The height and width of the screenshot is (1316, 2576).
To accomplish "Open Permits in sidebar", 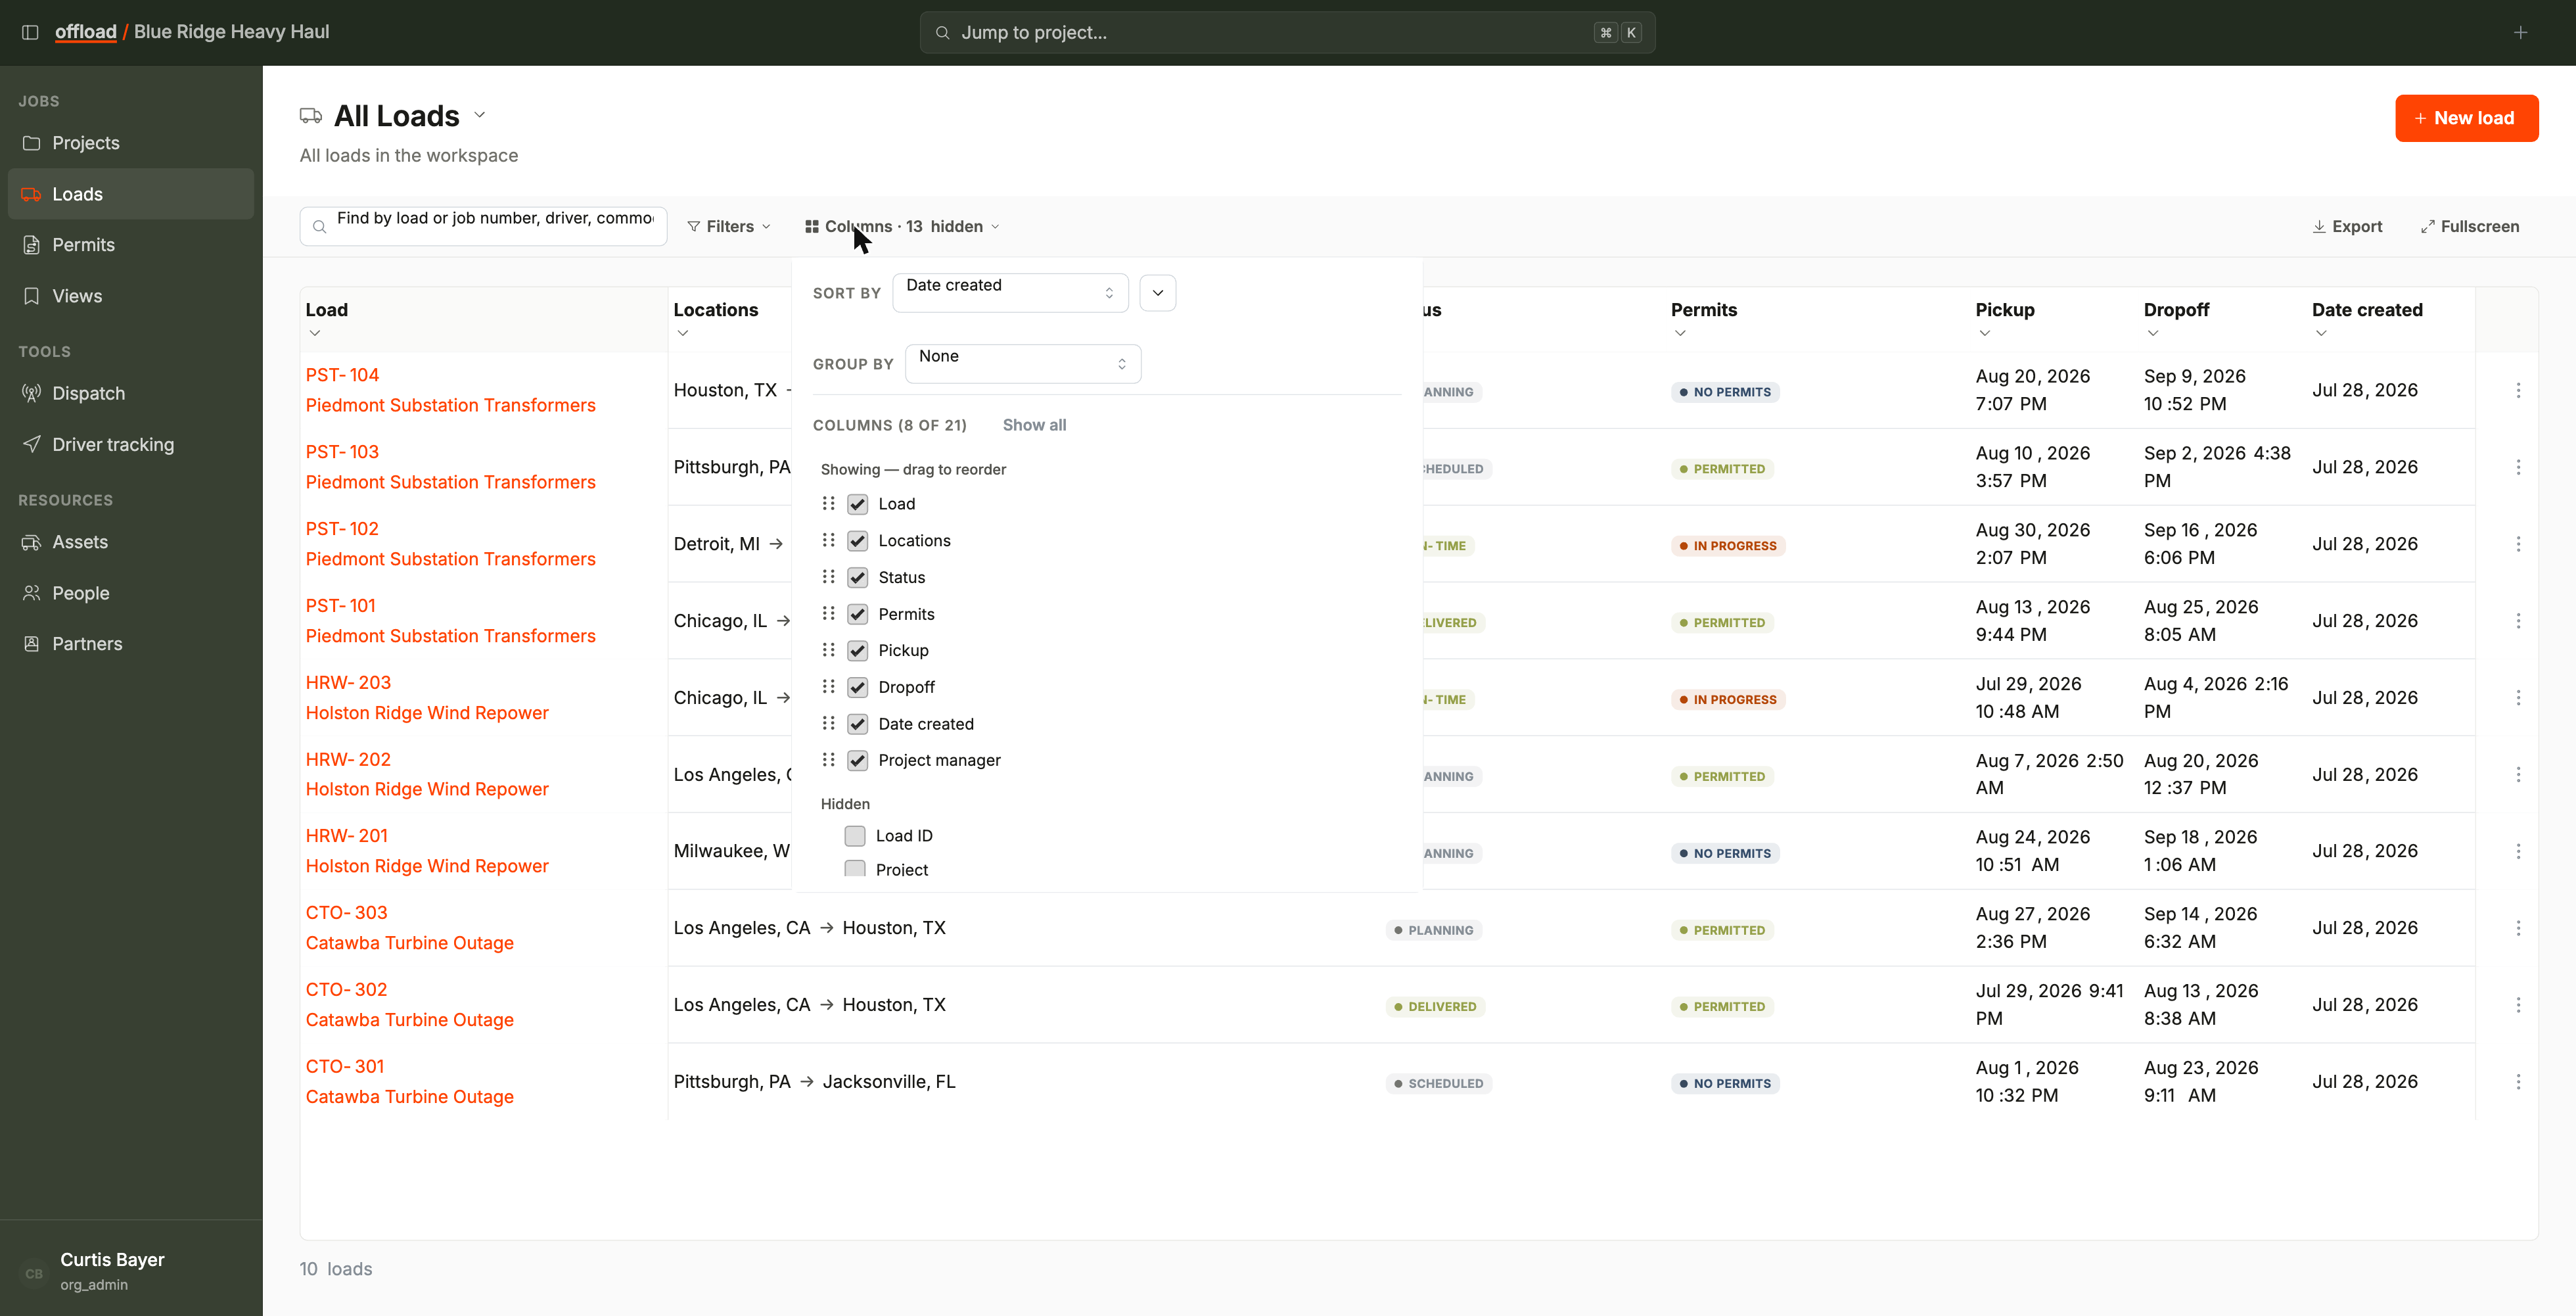I will pos(131,245).
